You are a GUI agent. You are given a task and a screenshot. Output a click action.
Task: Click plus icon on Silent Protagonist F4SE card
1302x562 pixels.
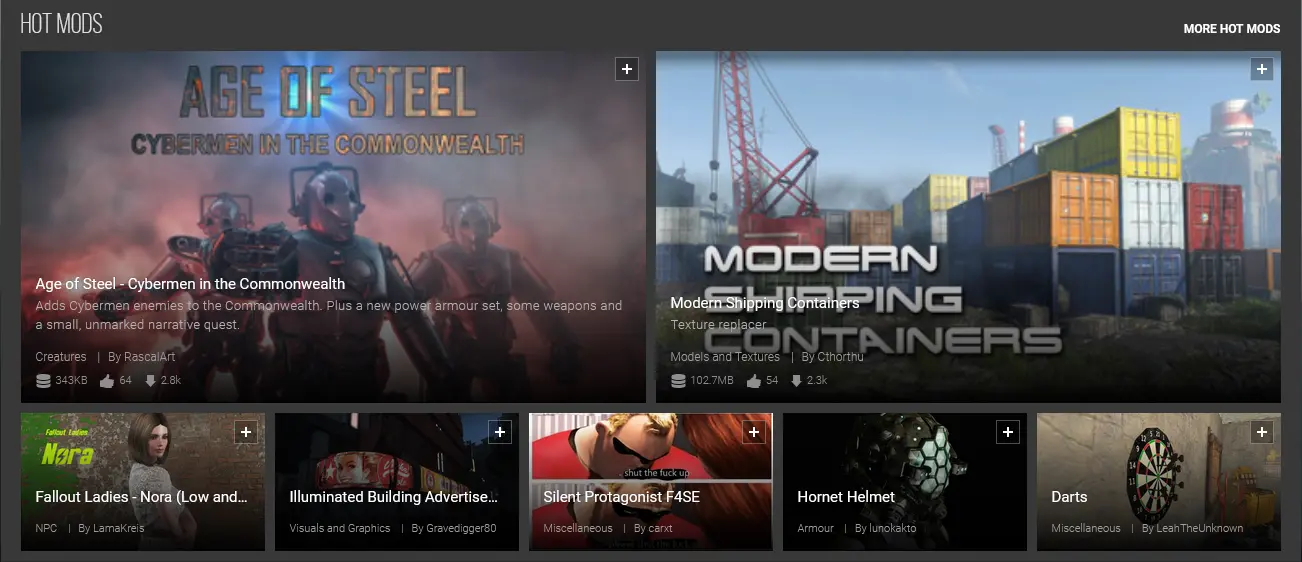pyautogui.click(x=754, y=432)
